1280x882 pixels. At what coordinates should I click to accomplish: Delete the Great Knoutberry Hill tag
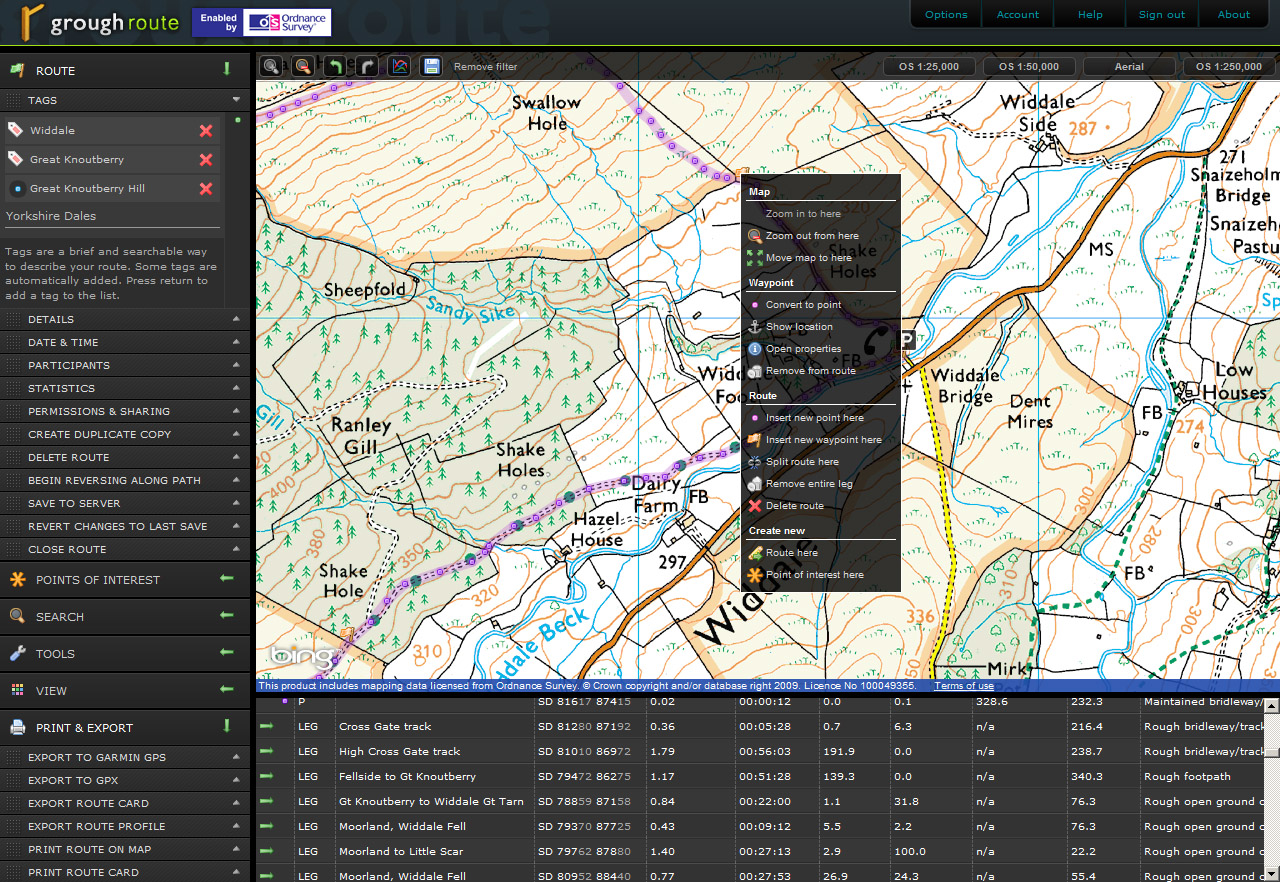206,189
